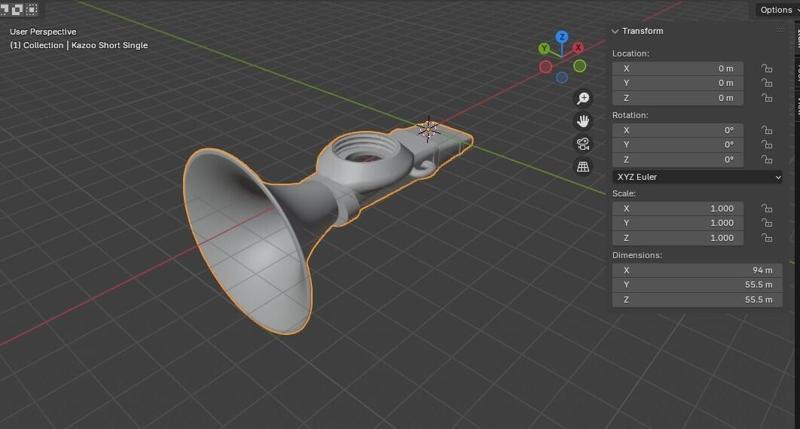The image size is (800, 429).
Task: Lock the Location Z value
Action: 766,97
